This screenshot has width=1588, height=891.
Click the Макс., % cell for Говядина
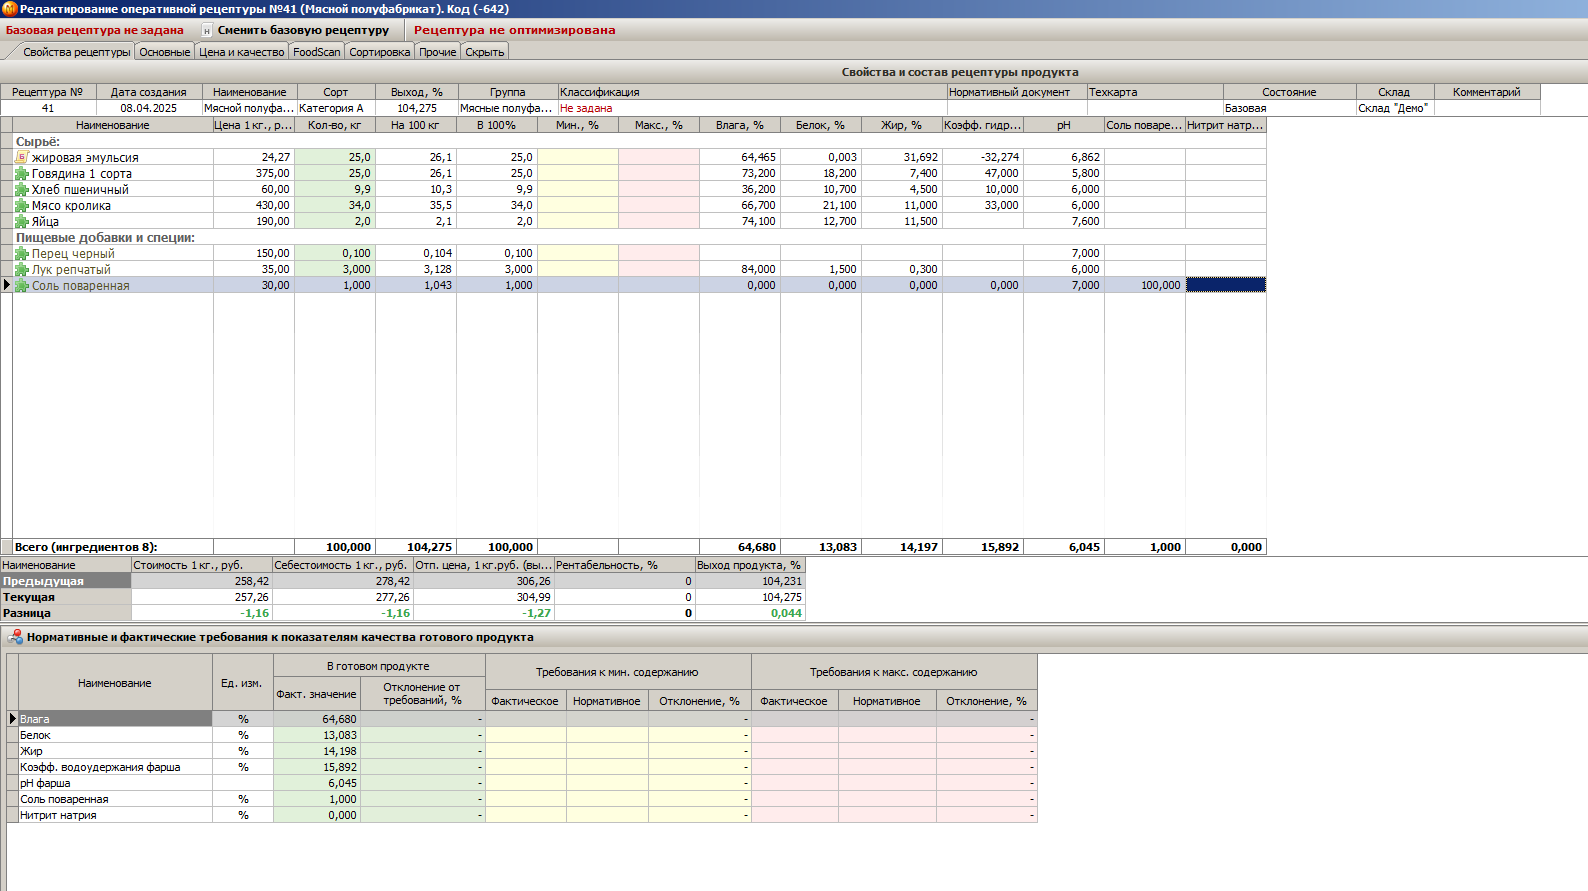tap(658, 173)
